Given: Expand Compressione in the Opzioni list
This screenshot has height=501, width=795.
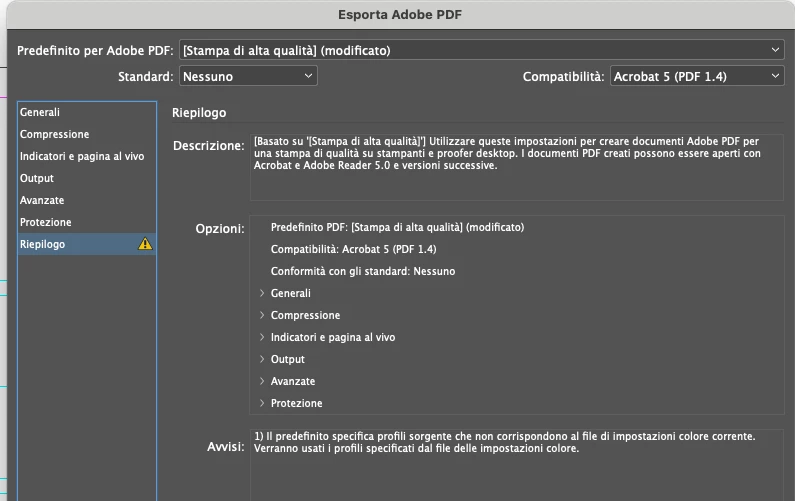Looking at the screenshot, I should click(262, 315).
